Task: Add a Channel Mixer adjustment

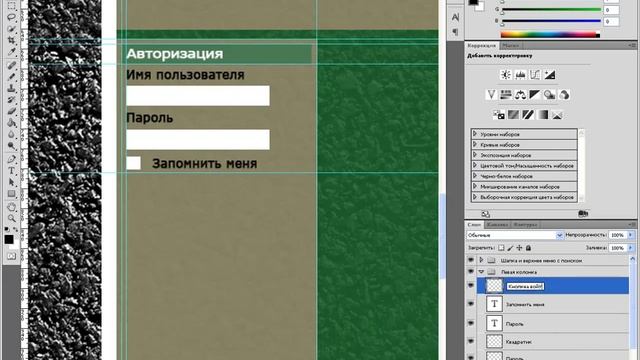Action: click(x=564, y=95)
